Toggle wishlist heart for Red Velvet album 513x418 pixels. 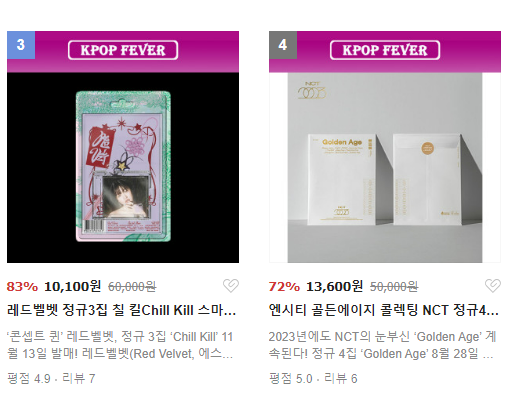tap(231, 286)
